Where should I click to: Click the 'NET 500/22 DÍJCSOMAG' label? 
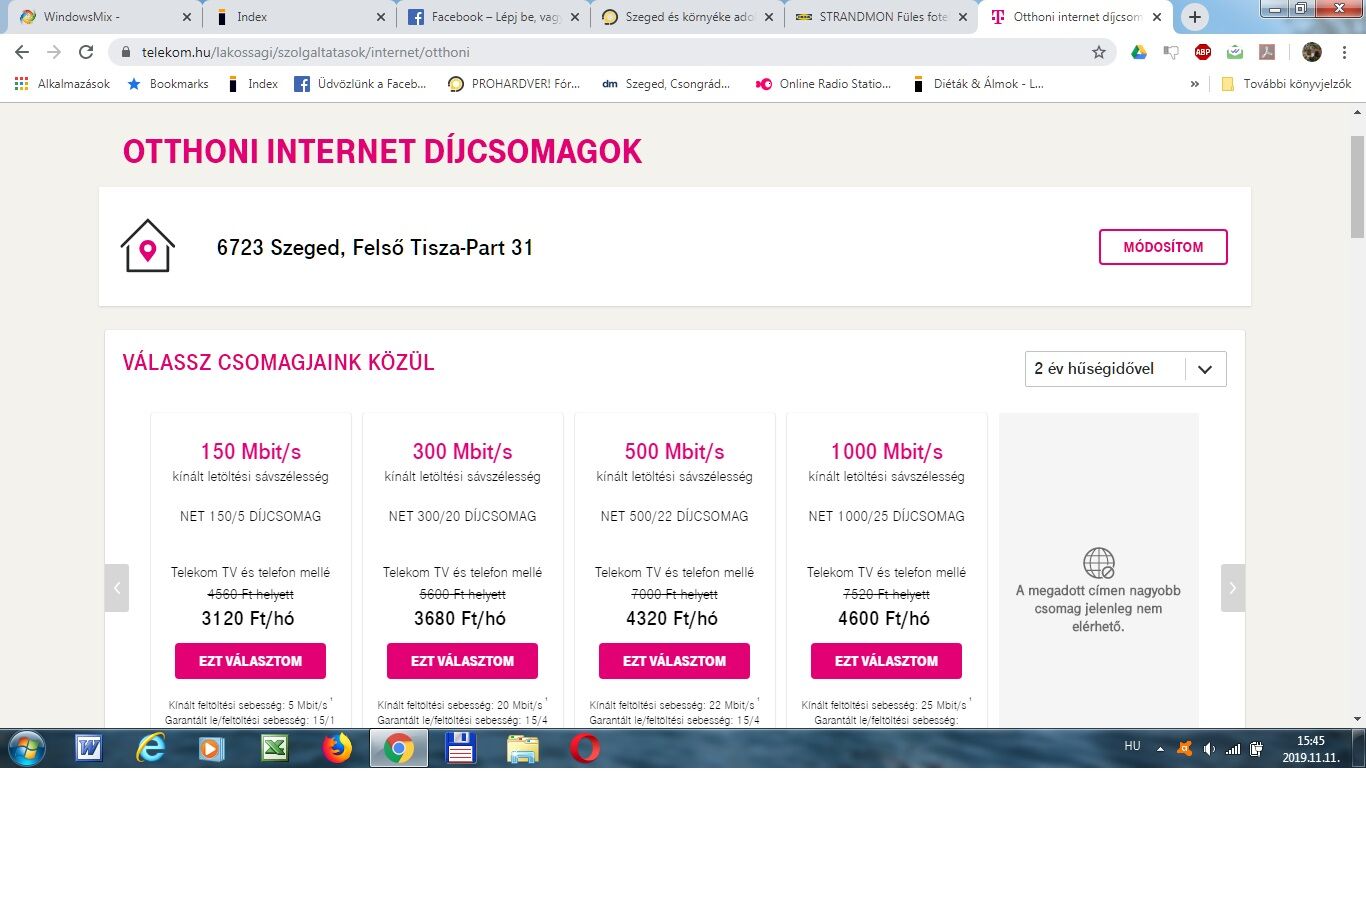coord(674,517)
